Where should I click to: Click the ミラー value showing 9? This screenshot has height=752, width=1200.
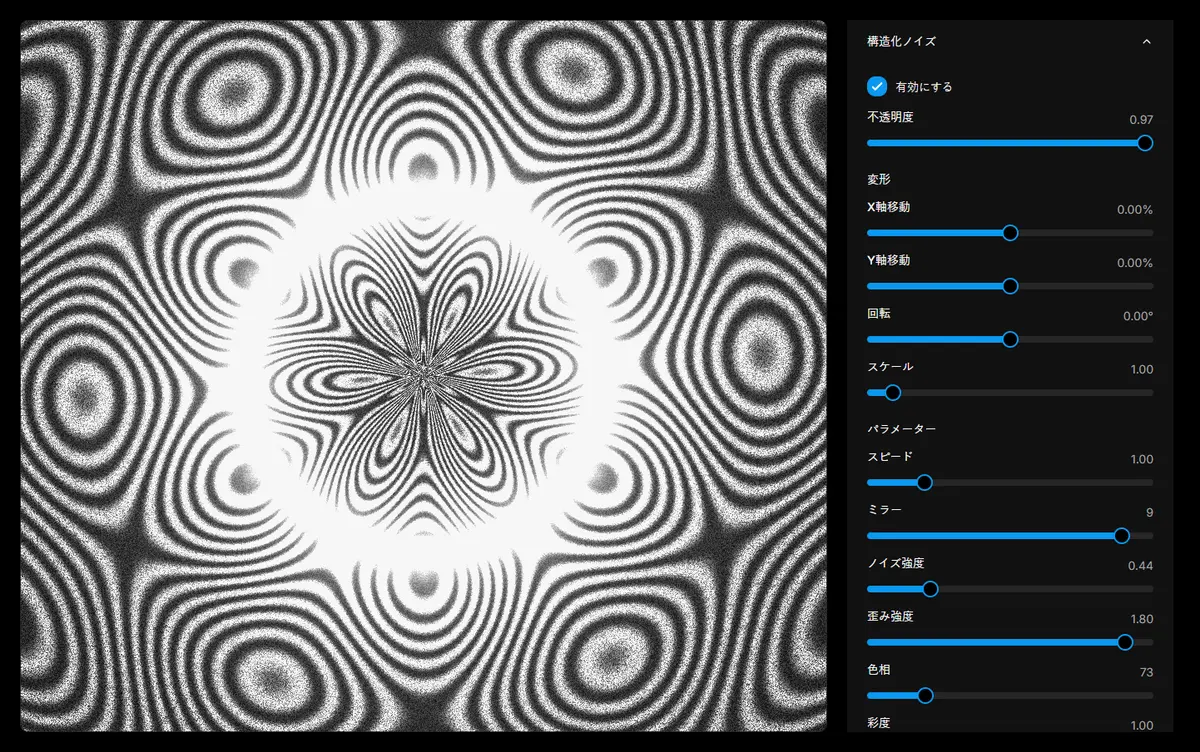pos(1148,510)
